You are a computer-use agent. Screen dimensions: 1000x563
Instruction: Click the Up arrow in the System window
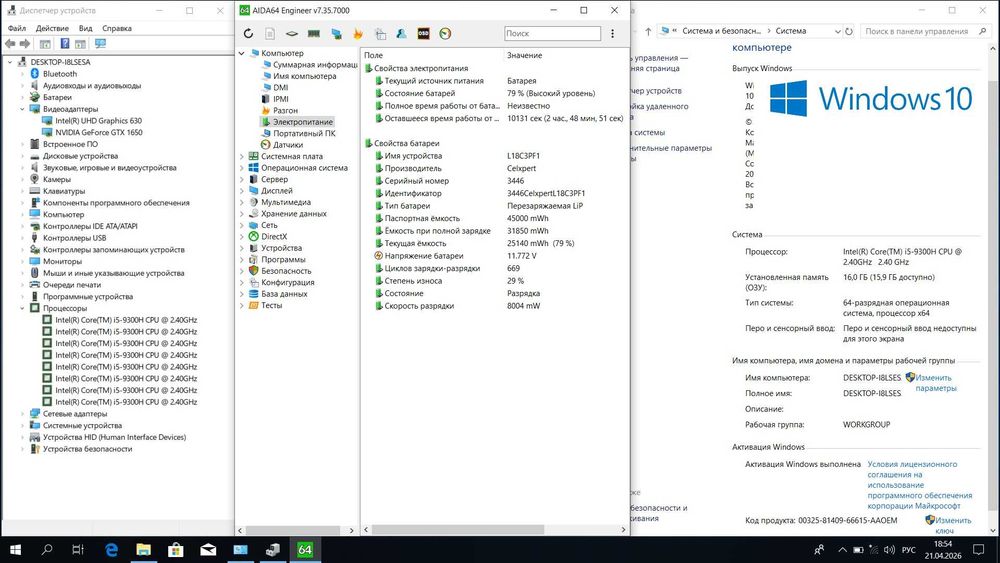point(648,31)
